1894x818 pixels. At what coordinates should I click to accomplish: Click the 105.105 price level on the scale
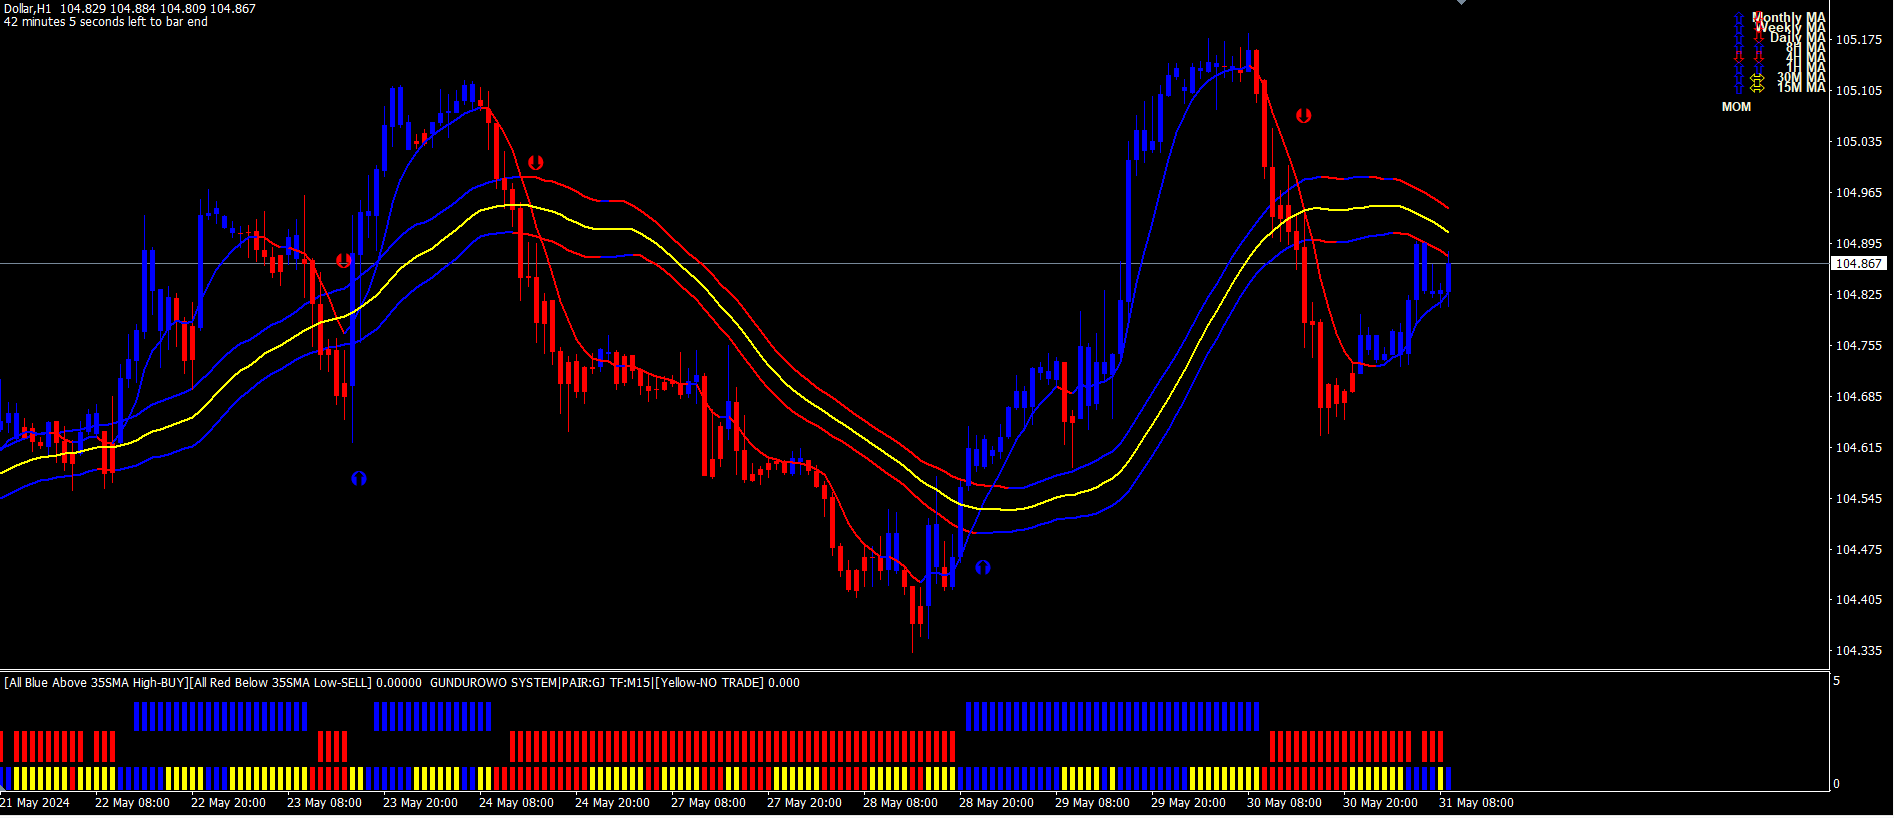pyautogui.click(x=1858, y=91)
